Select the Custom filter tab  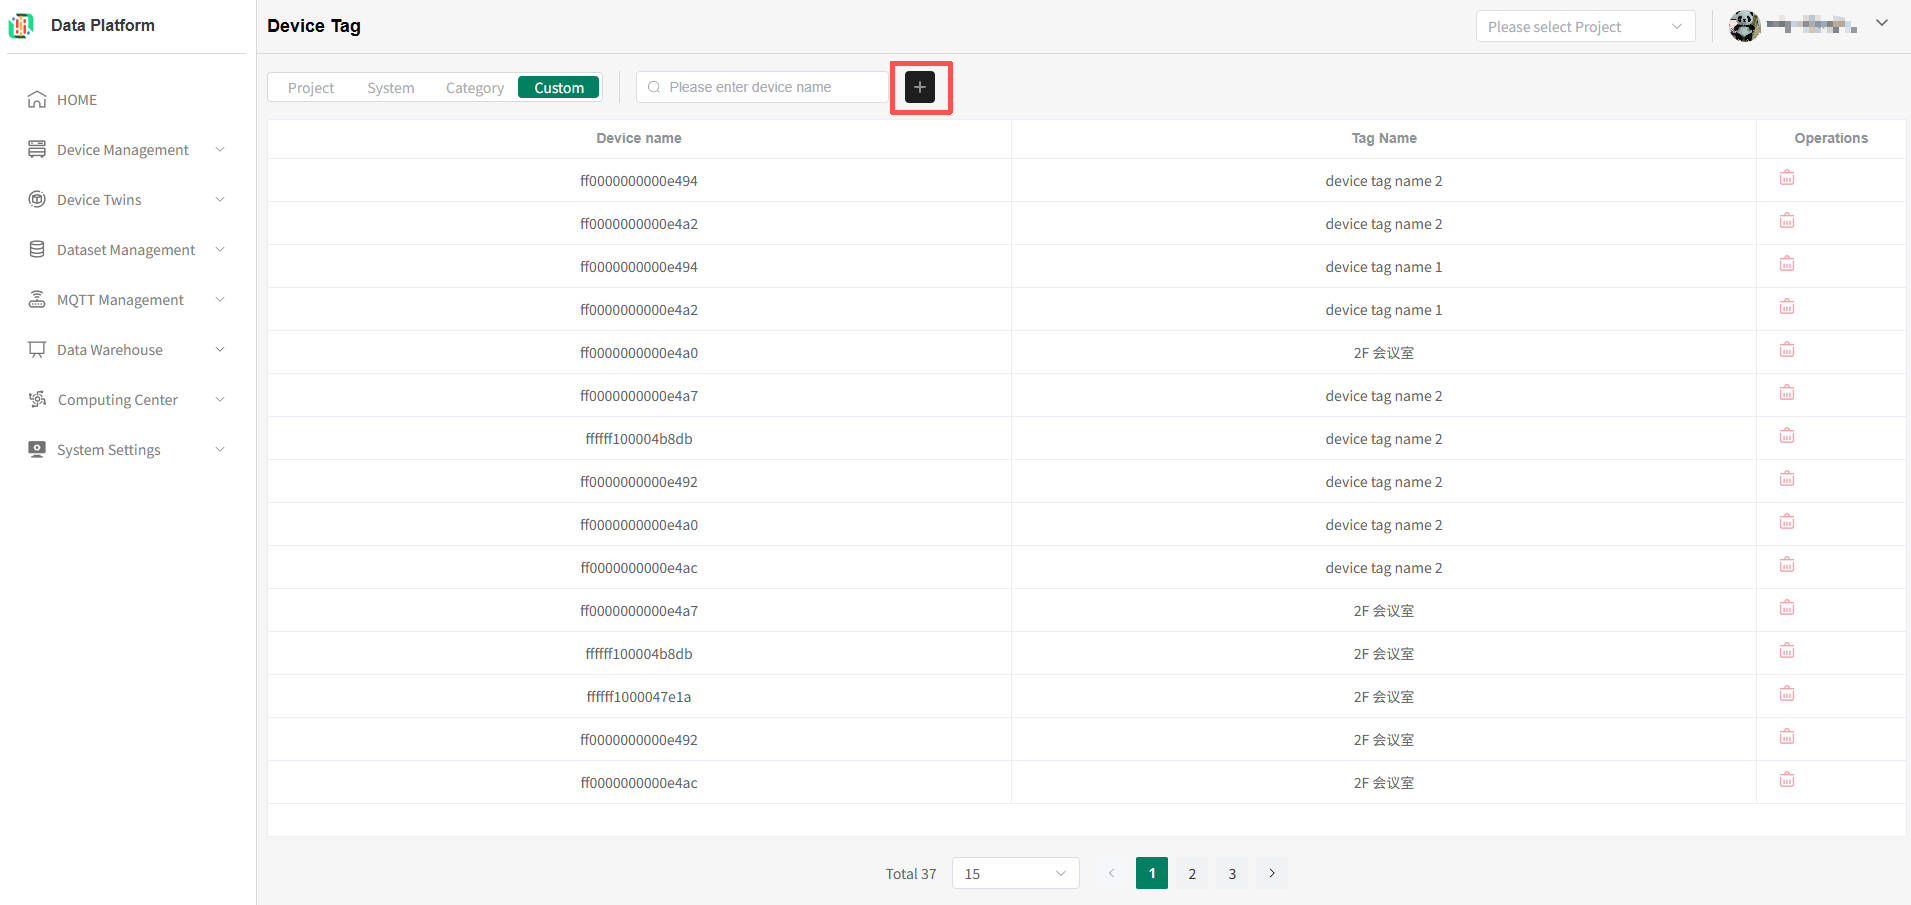[x=558, y=88]
